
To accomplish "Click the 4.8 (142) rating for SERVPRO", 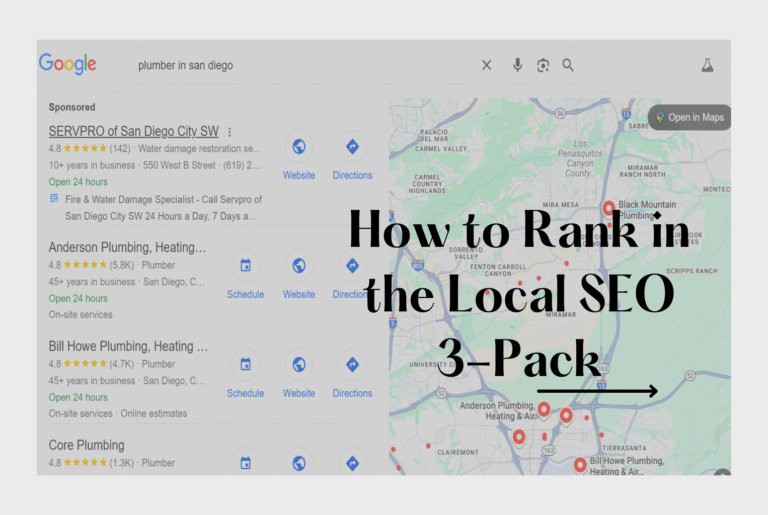I will (90, 148).
